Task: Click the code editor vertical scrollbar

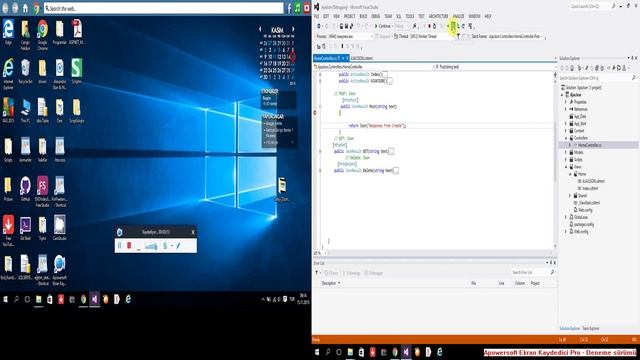Action: (x=555, y=159)
